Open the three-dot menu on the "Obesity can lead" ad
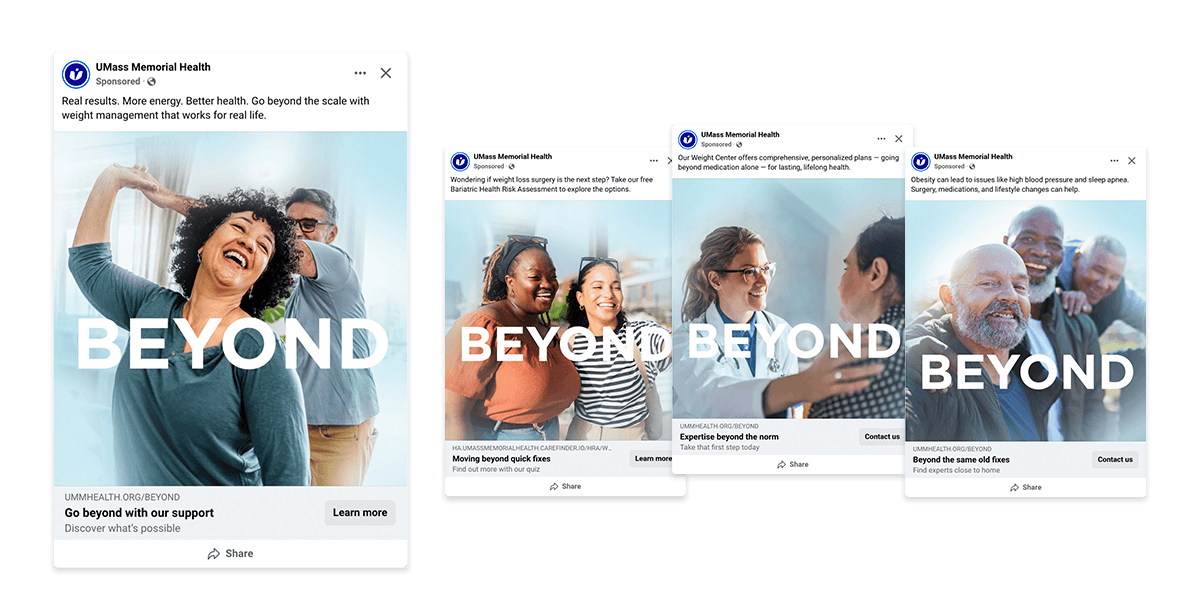This screenshot has height=600, width=1200. [x=1114, y=160]
